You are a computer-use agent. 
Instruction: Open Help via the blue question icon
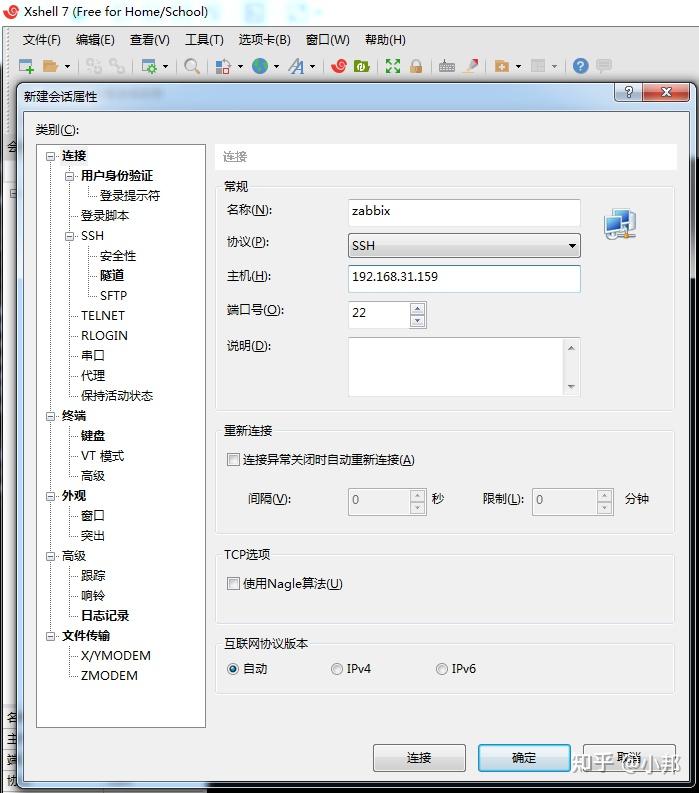(581, 66)
